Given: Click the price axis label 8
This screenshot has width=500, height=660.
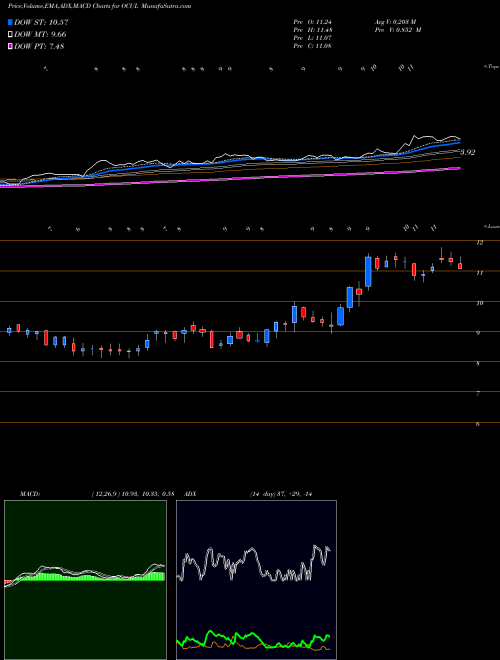Looking at the screenshot, I should click(x=478, y=364).
